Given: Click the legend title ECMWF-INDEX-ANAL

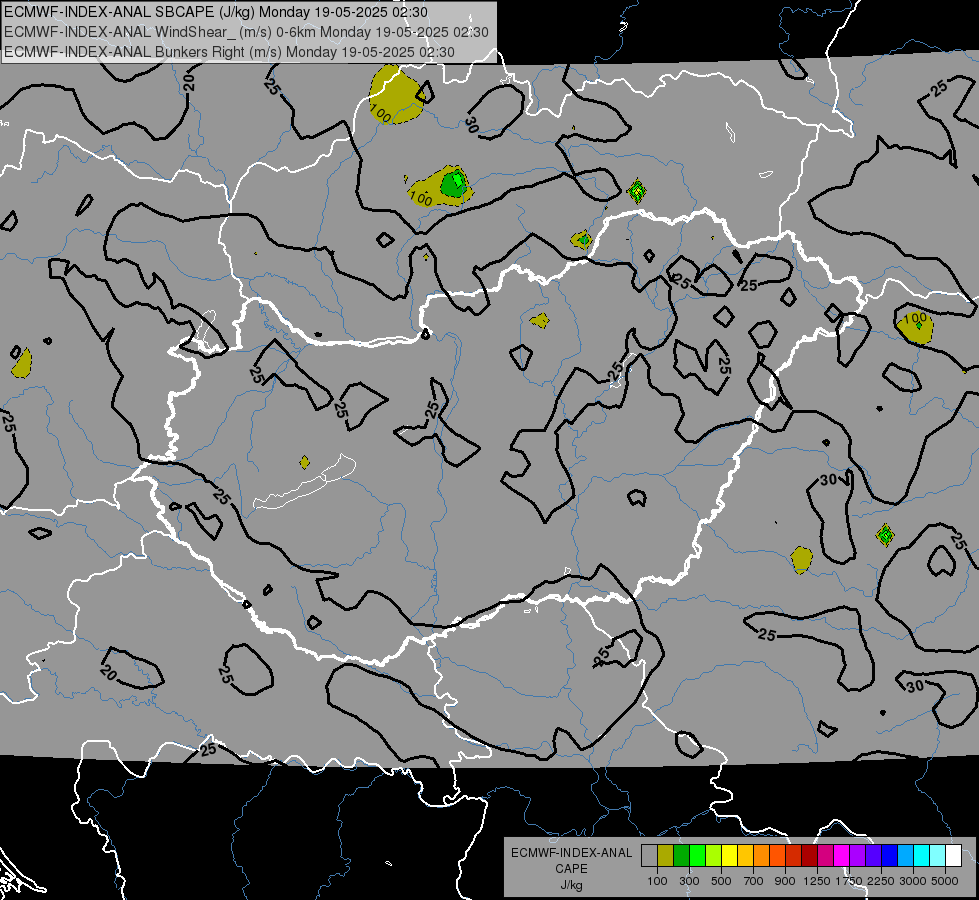Looking at the screenshot, I should (571, 853).
